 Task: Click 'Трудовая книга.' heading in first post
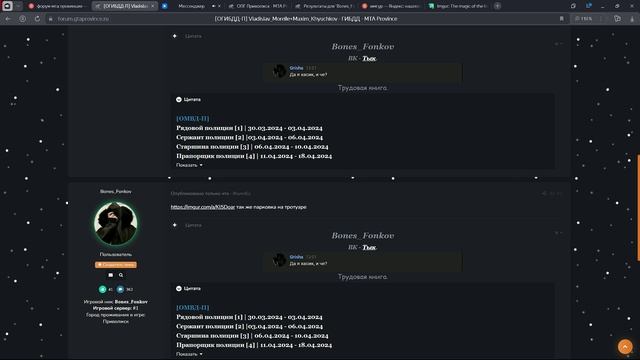362,88
